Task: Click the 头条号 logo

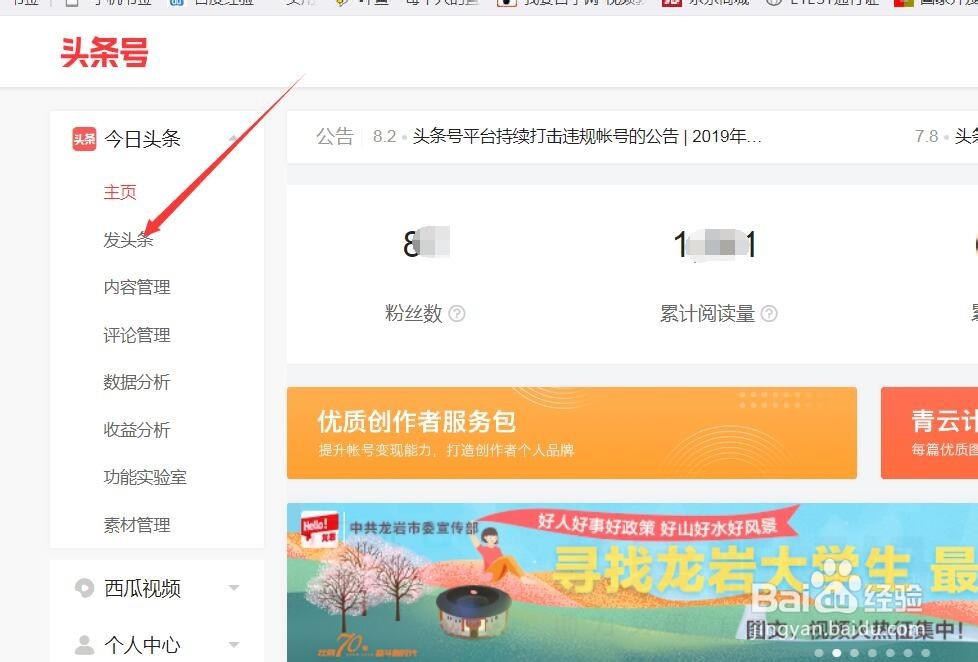Action: click(x=105, y=52)
